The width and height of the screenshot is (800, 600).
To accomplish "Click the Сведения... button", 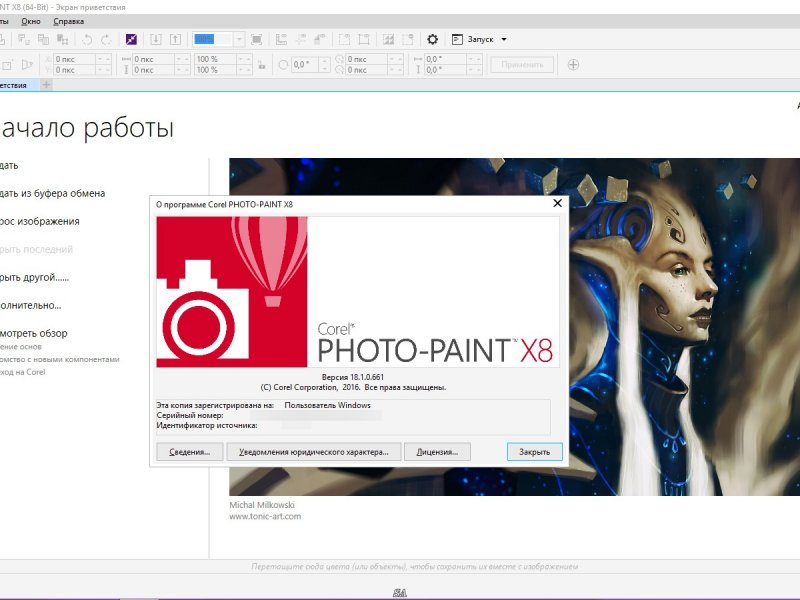I will pos(189,452).
